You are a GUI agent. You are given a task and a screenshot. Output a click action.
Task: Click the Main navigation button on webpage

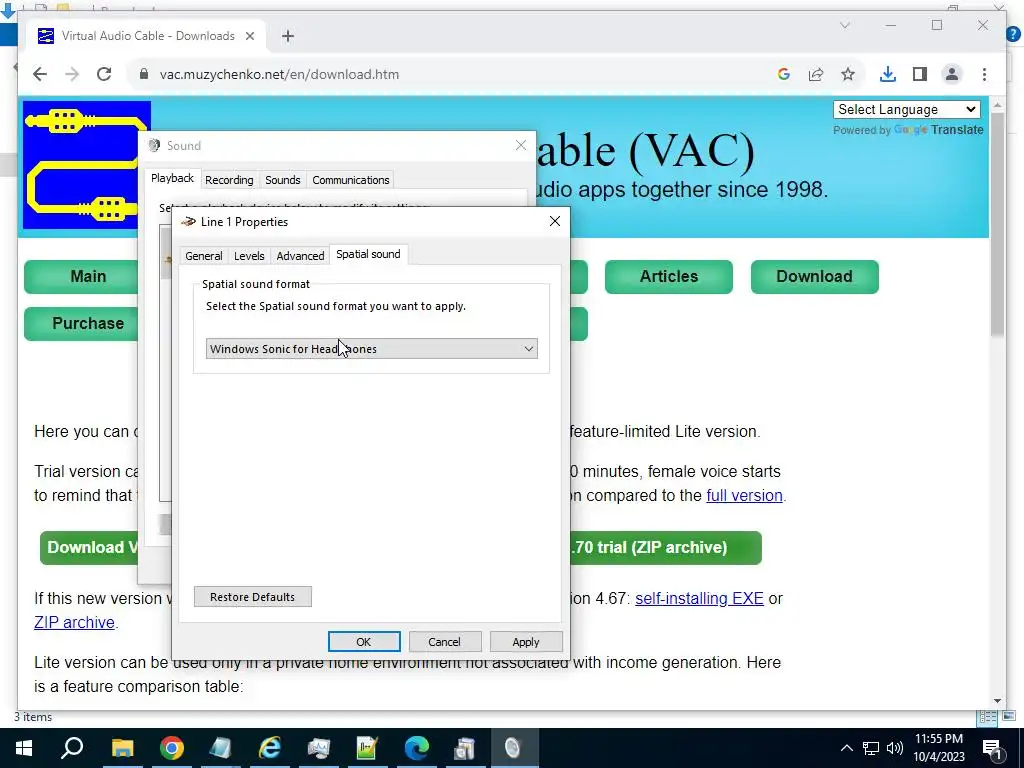click(x=88, y=276)
